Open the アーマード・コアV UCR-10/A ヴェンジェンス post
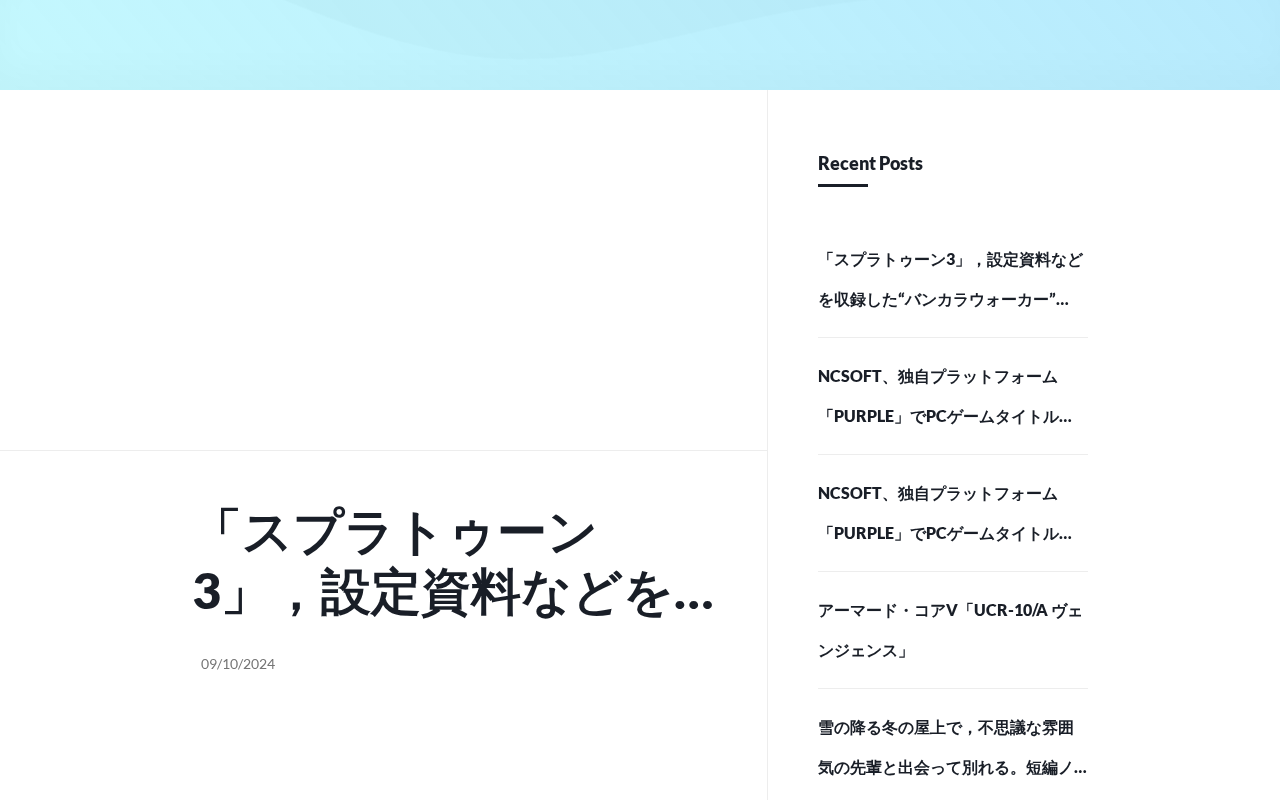Screen dimensions: 1280x800 click(x=952, y=630)
